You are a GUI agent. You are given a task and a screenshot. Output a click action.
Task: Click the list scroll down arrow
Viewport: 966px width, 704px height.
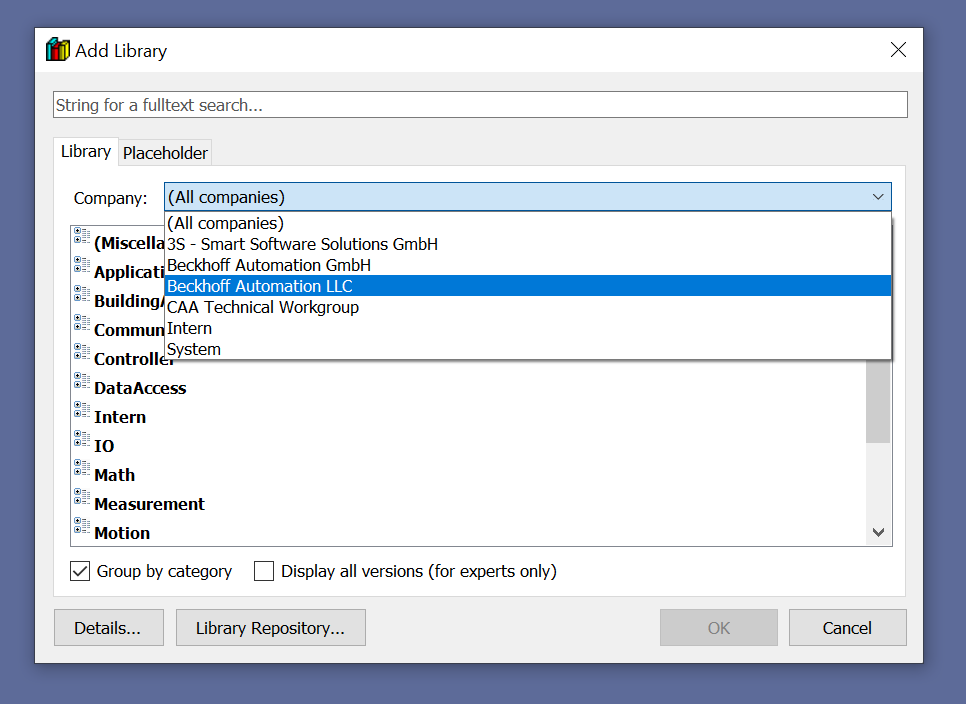tap(879, 532)
